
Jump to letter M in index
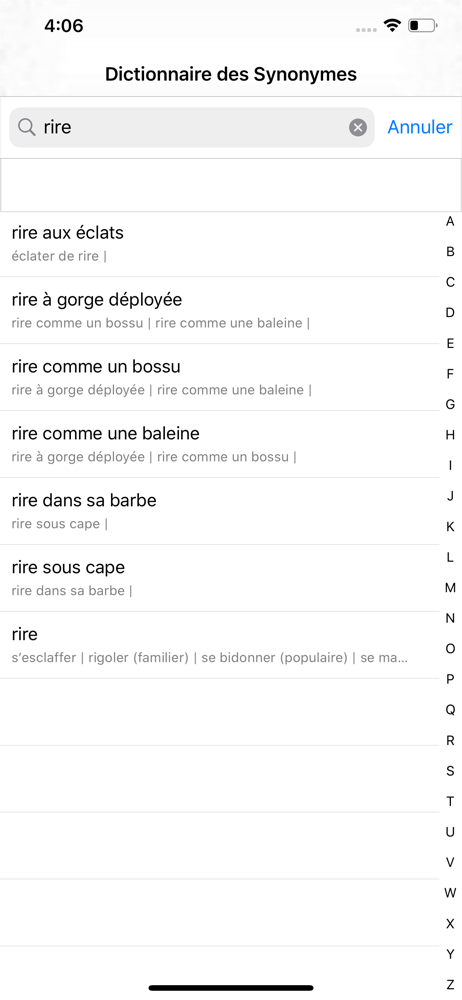coord(450,587)
